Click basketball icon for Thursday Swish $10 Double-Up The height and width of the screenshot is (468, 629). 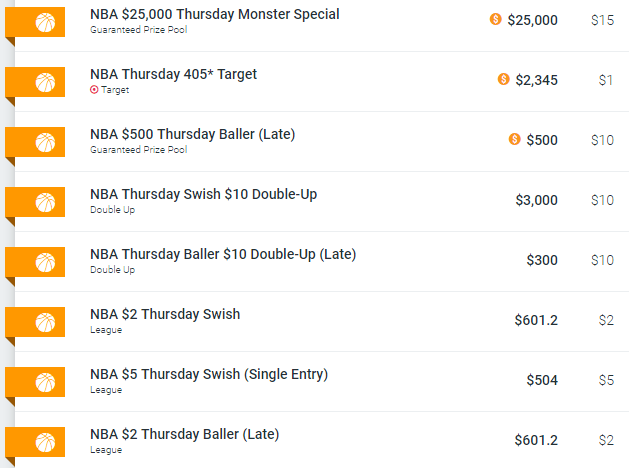click(x=45, y=201)
